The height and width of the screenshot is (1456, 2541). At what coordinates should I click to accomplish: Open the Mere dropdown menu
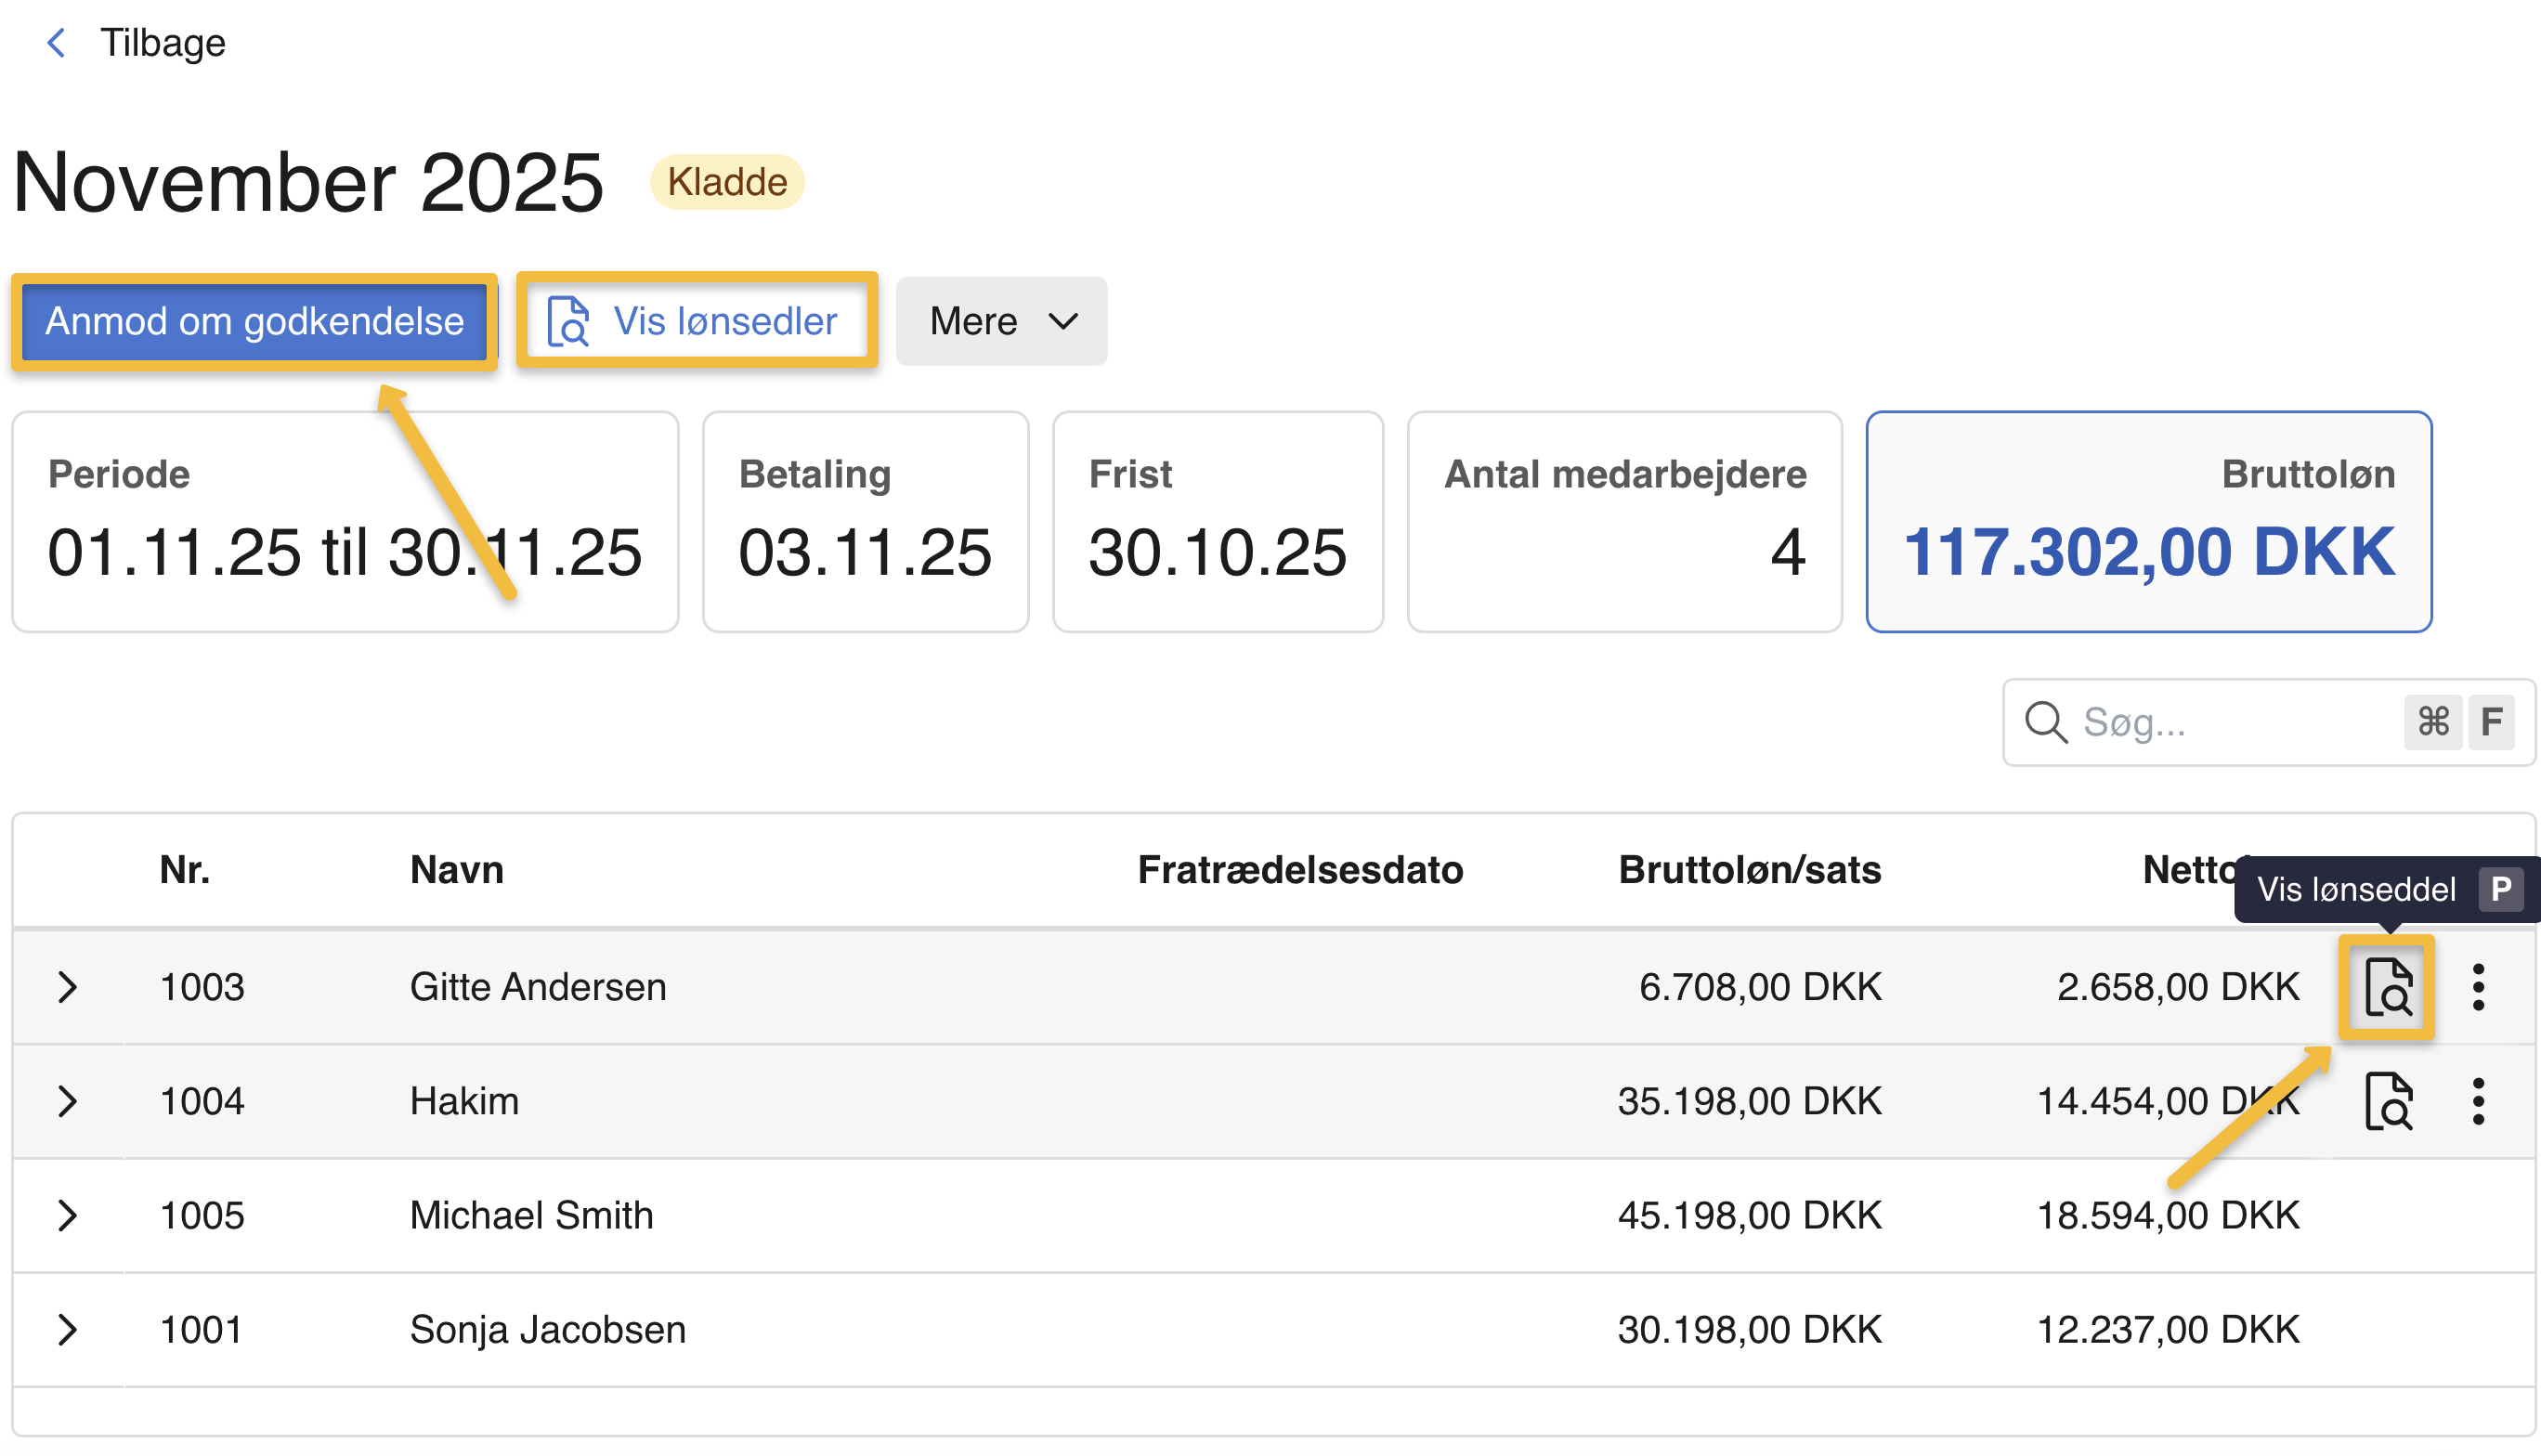1001,321
